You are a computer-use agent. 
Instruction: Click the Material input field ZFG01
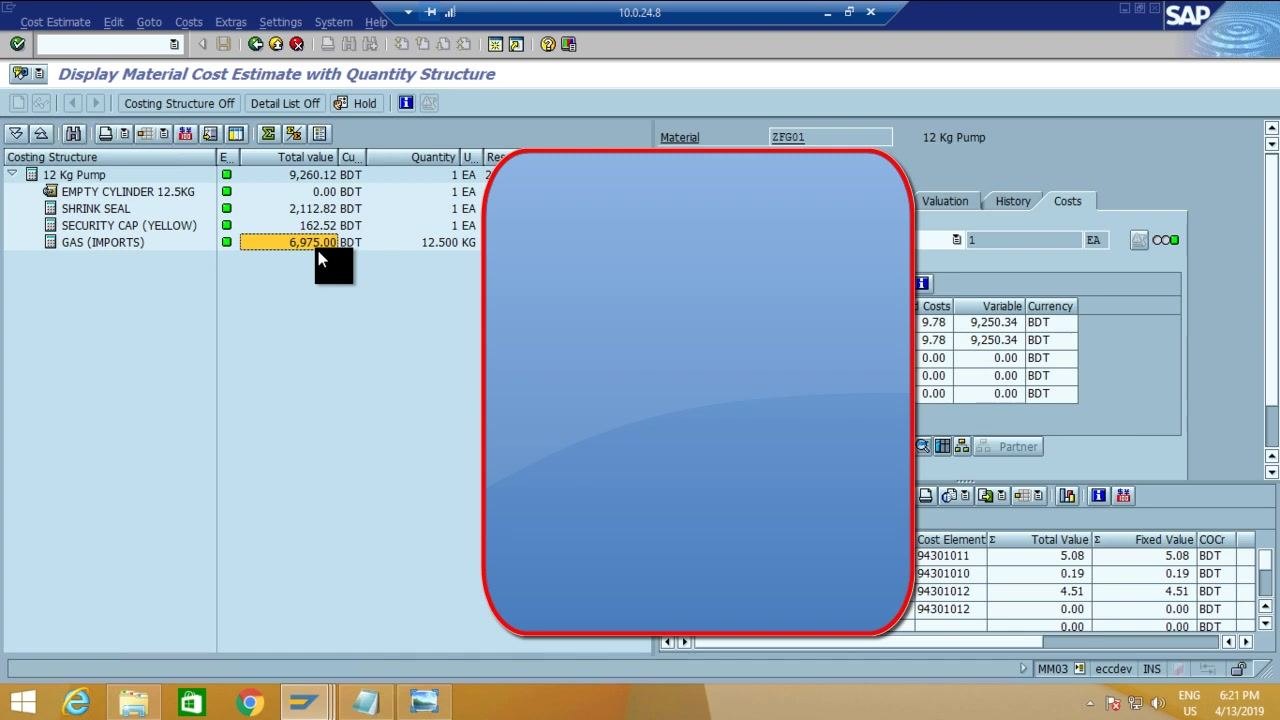[x=830, y=138]
